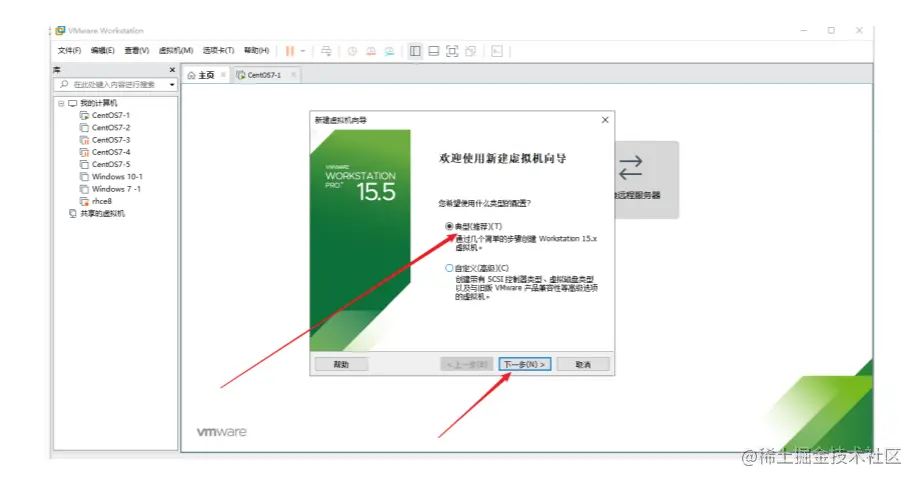Click the revert to snapshot icon
The height and width of the screenshot is (483, 918).
[x=371, y=51]
